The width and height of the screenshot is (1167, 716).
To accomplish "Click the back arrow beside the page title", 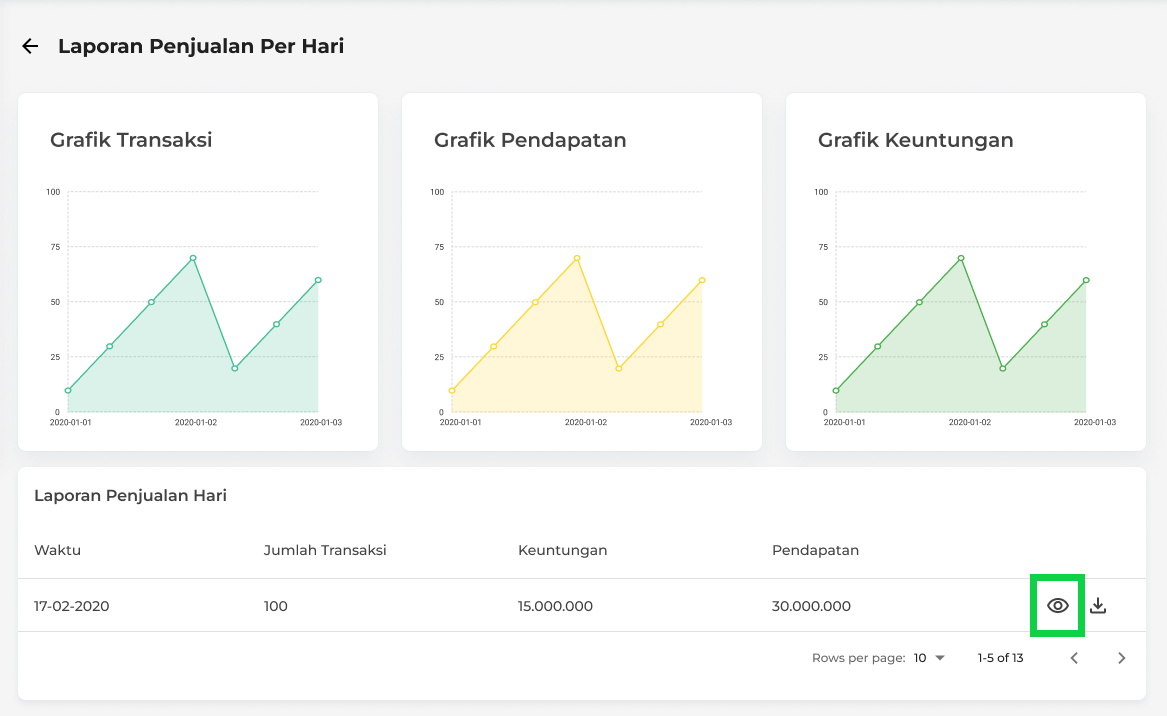I will pos(30,46).
